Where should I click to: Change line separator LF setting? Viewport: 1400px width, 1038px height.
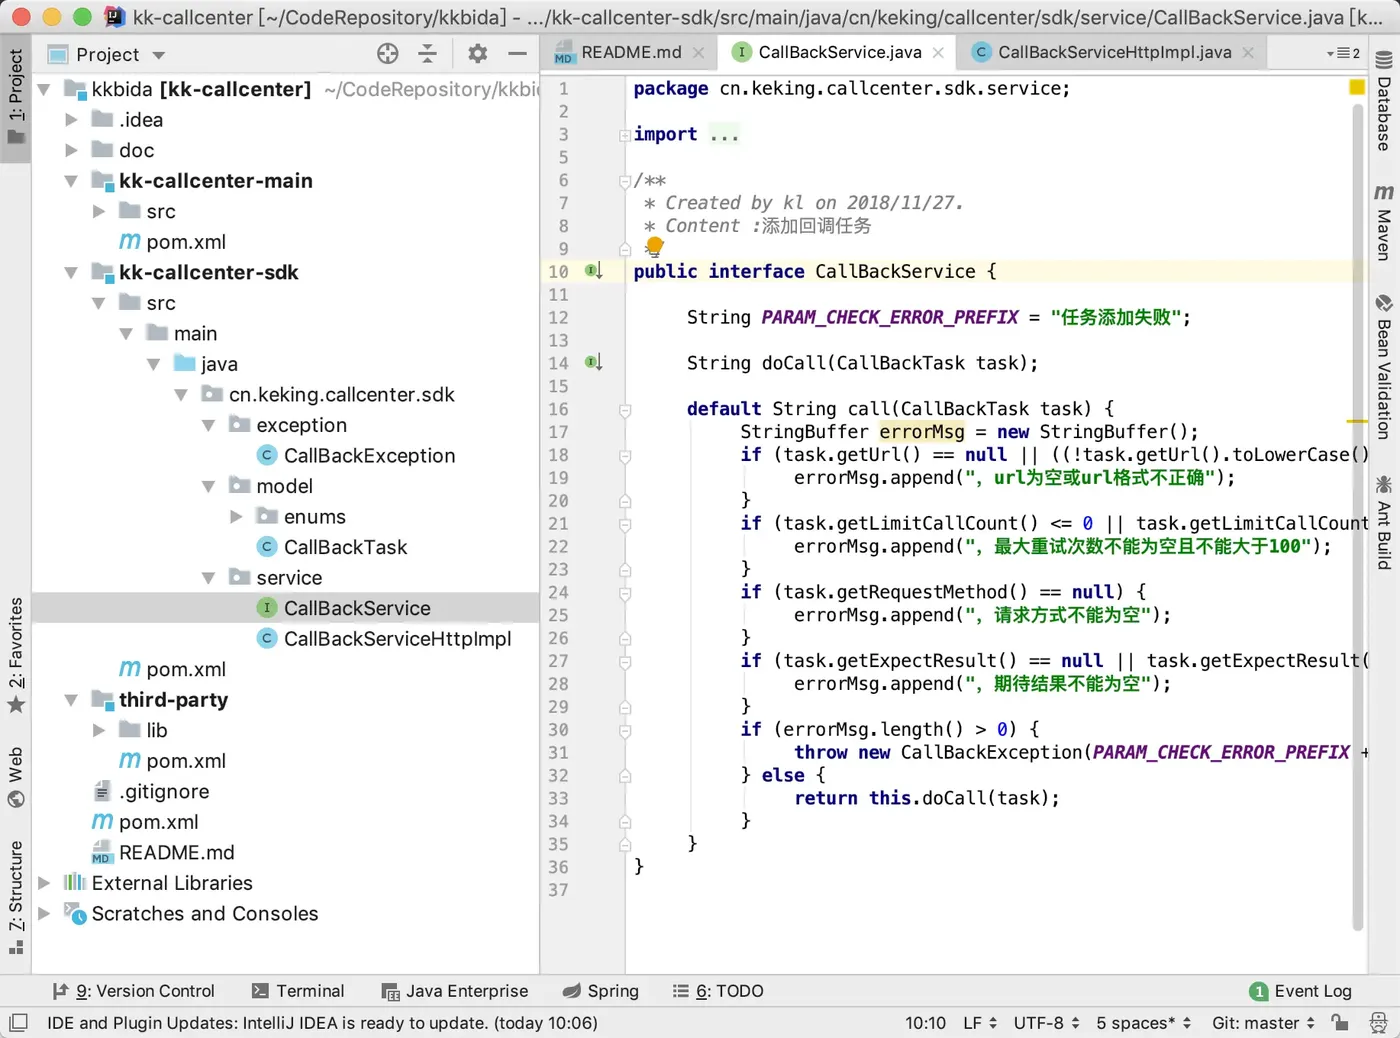point(979,1022)
